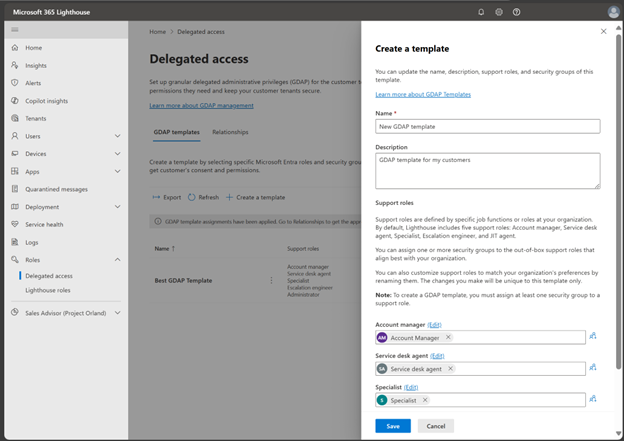Open help question mark icon
Image resolution: width=624 pixels, height=441 pixels.
516,12
